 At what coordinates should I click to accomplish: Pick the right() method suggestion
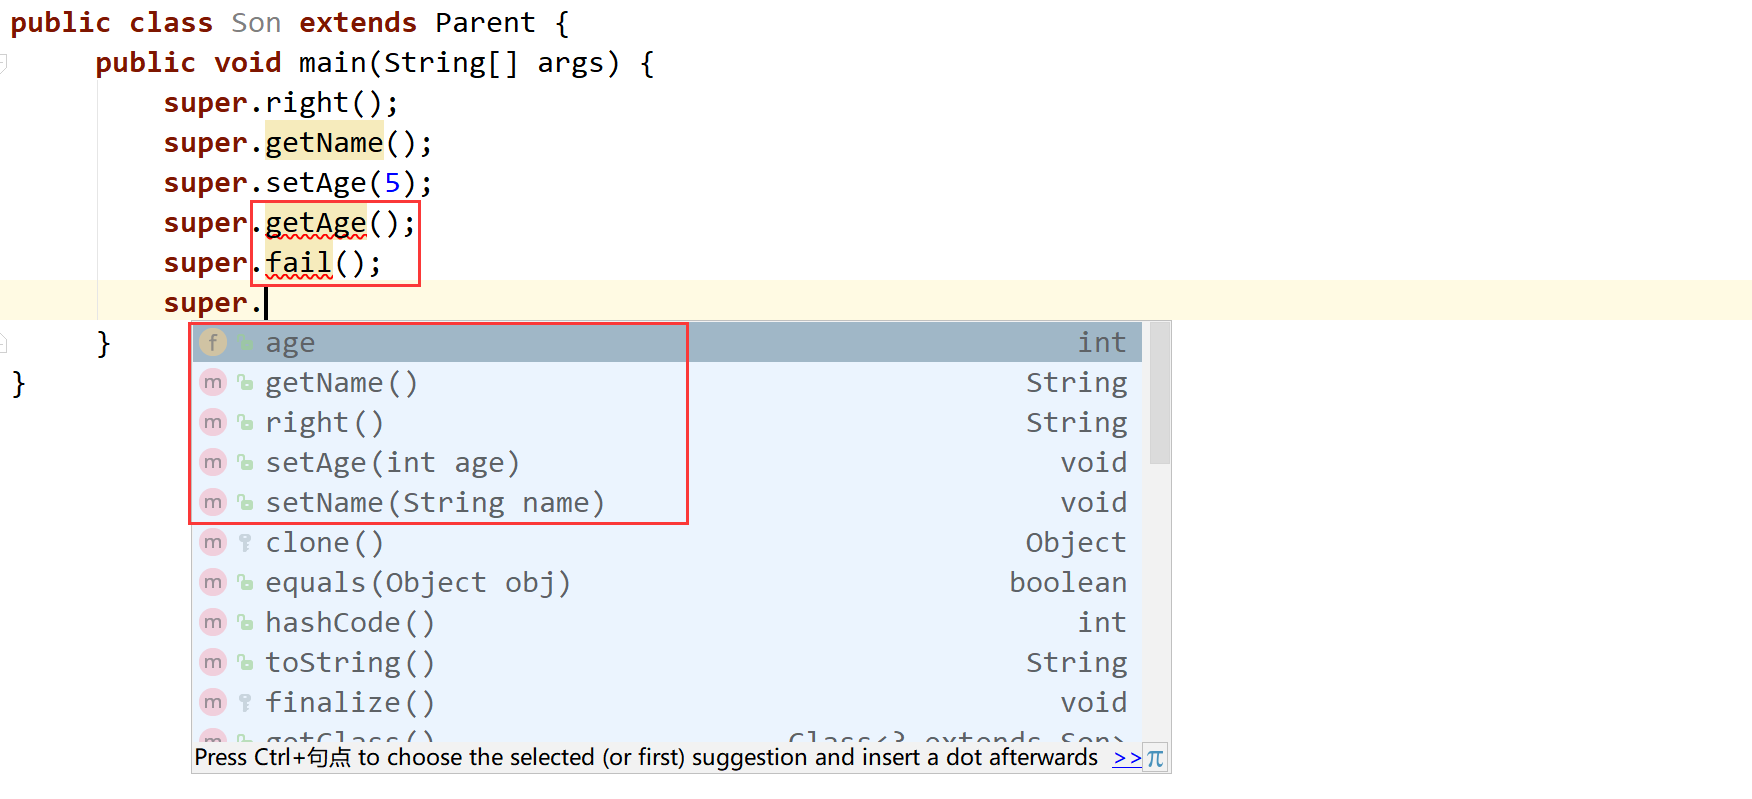pyautogui.click(x=667, y=423)
